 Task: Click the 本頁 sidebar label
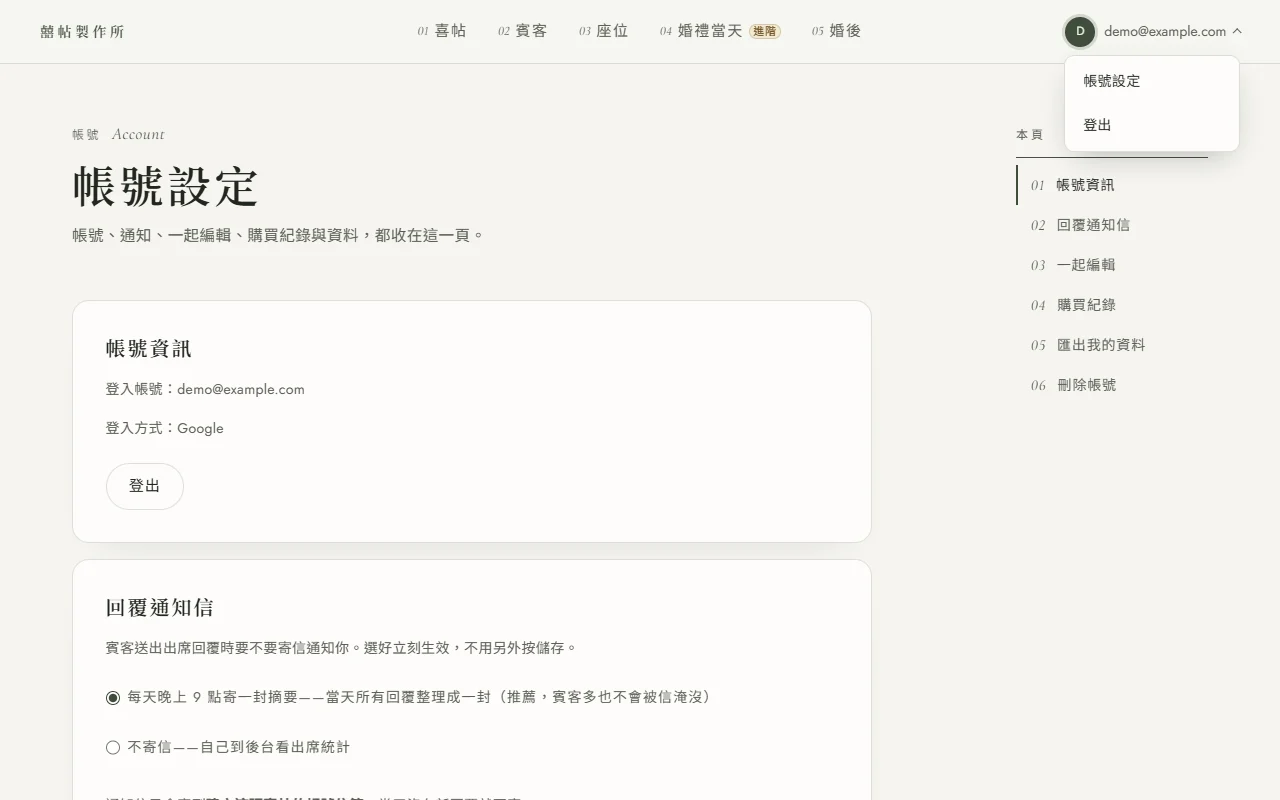(1029, 134)
